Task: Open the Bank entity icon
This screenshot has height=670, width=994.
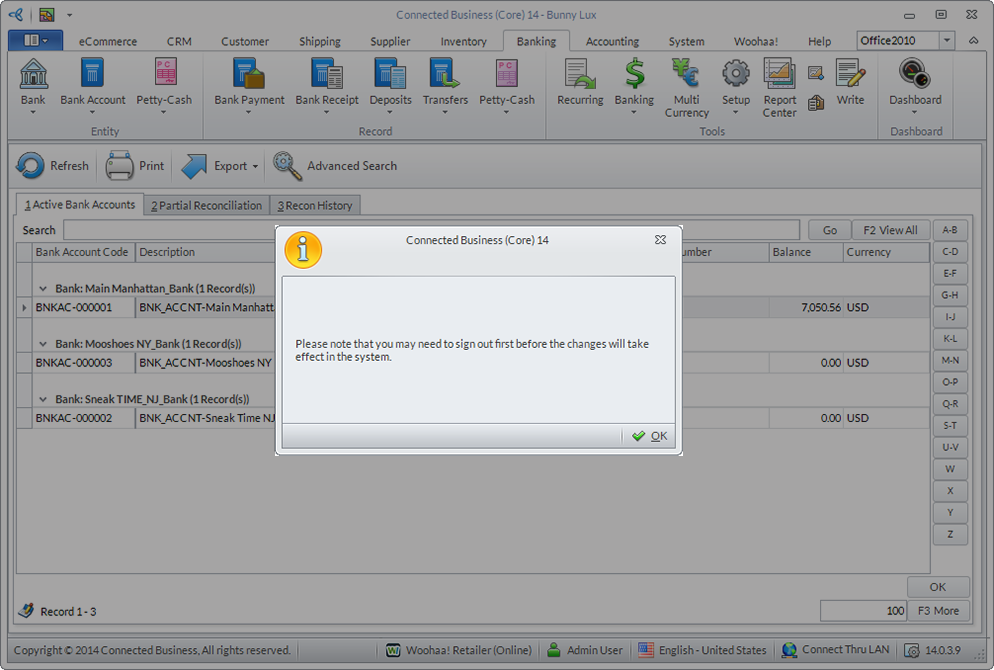Action: [33, 74]
